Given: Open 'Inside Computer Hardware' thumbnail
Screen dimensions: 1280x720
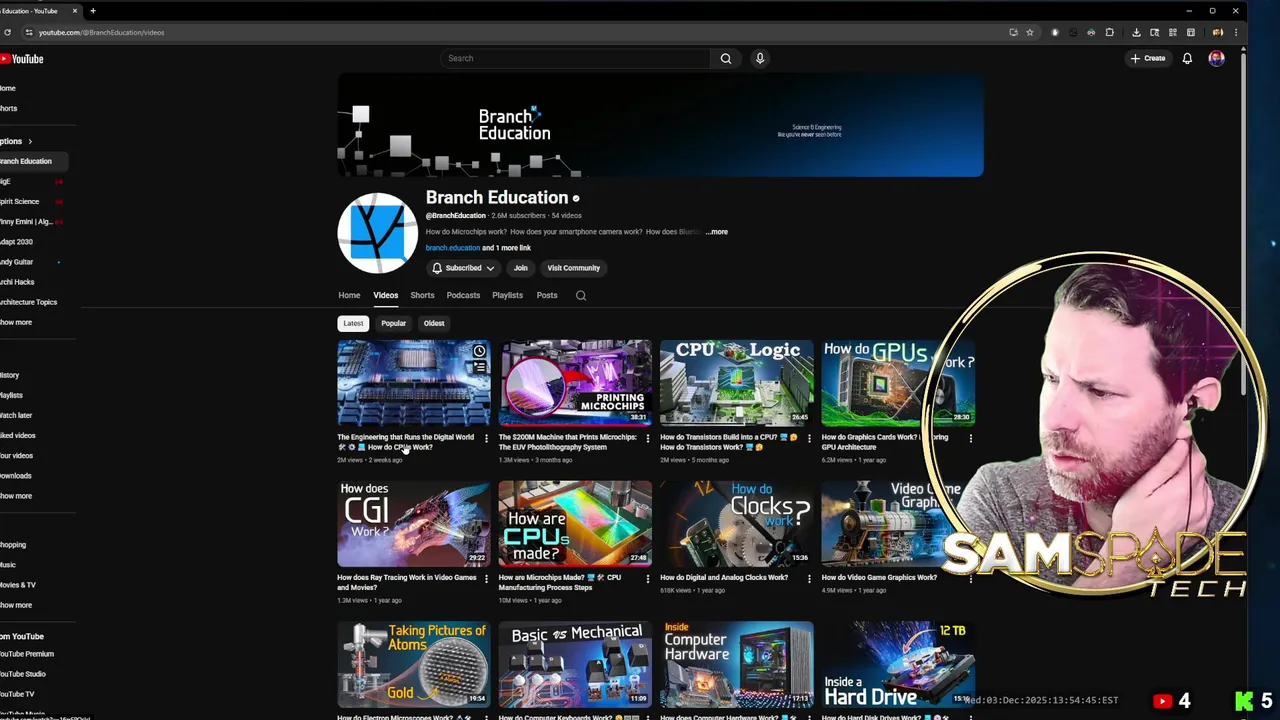Looking at the screenshot, I should pyautogui.click(x=737, y=665).
